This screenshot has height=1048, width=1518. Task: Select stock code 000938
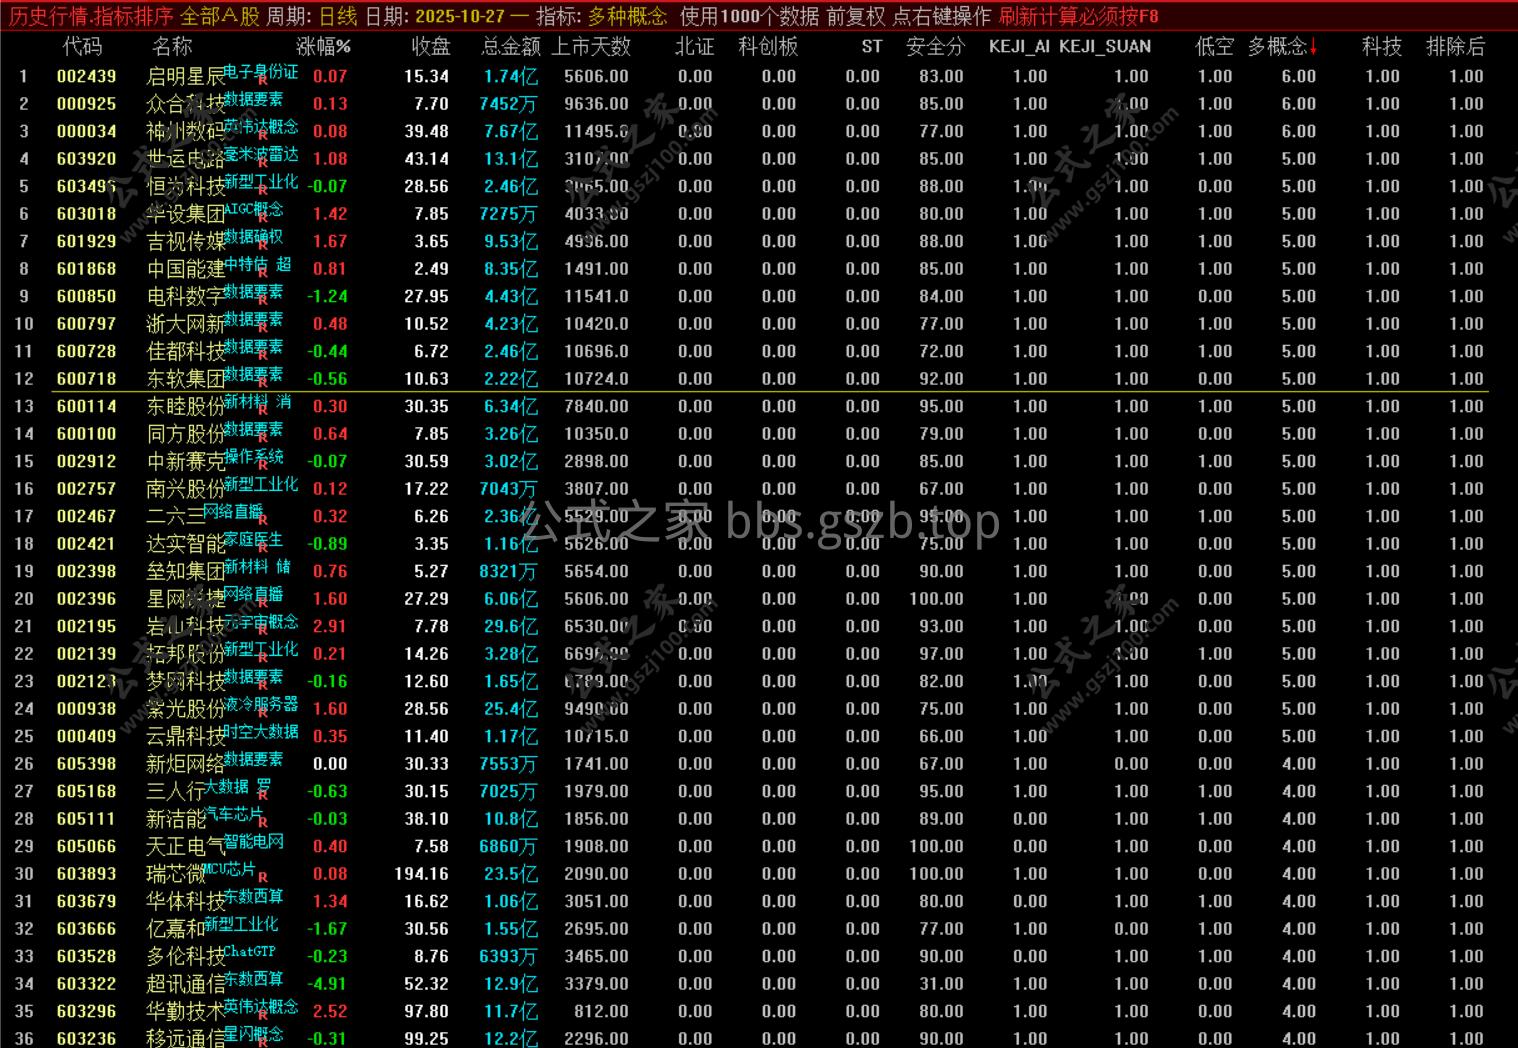click(x=86, y=709)
